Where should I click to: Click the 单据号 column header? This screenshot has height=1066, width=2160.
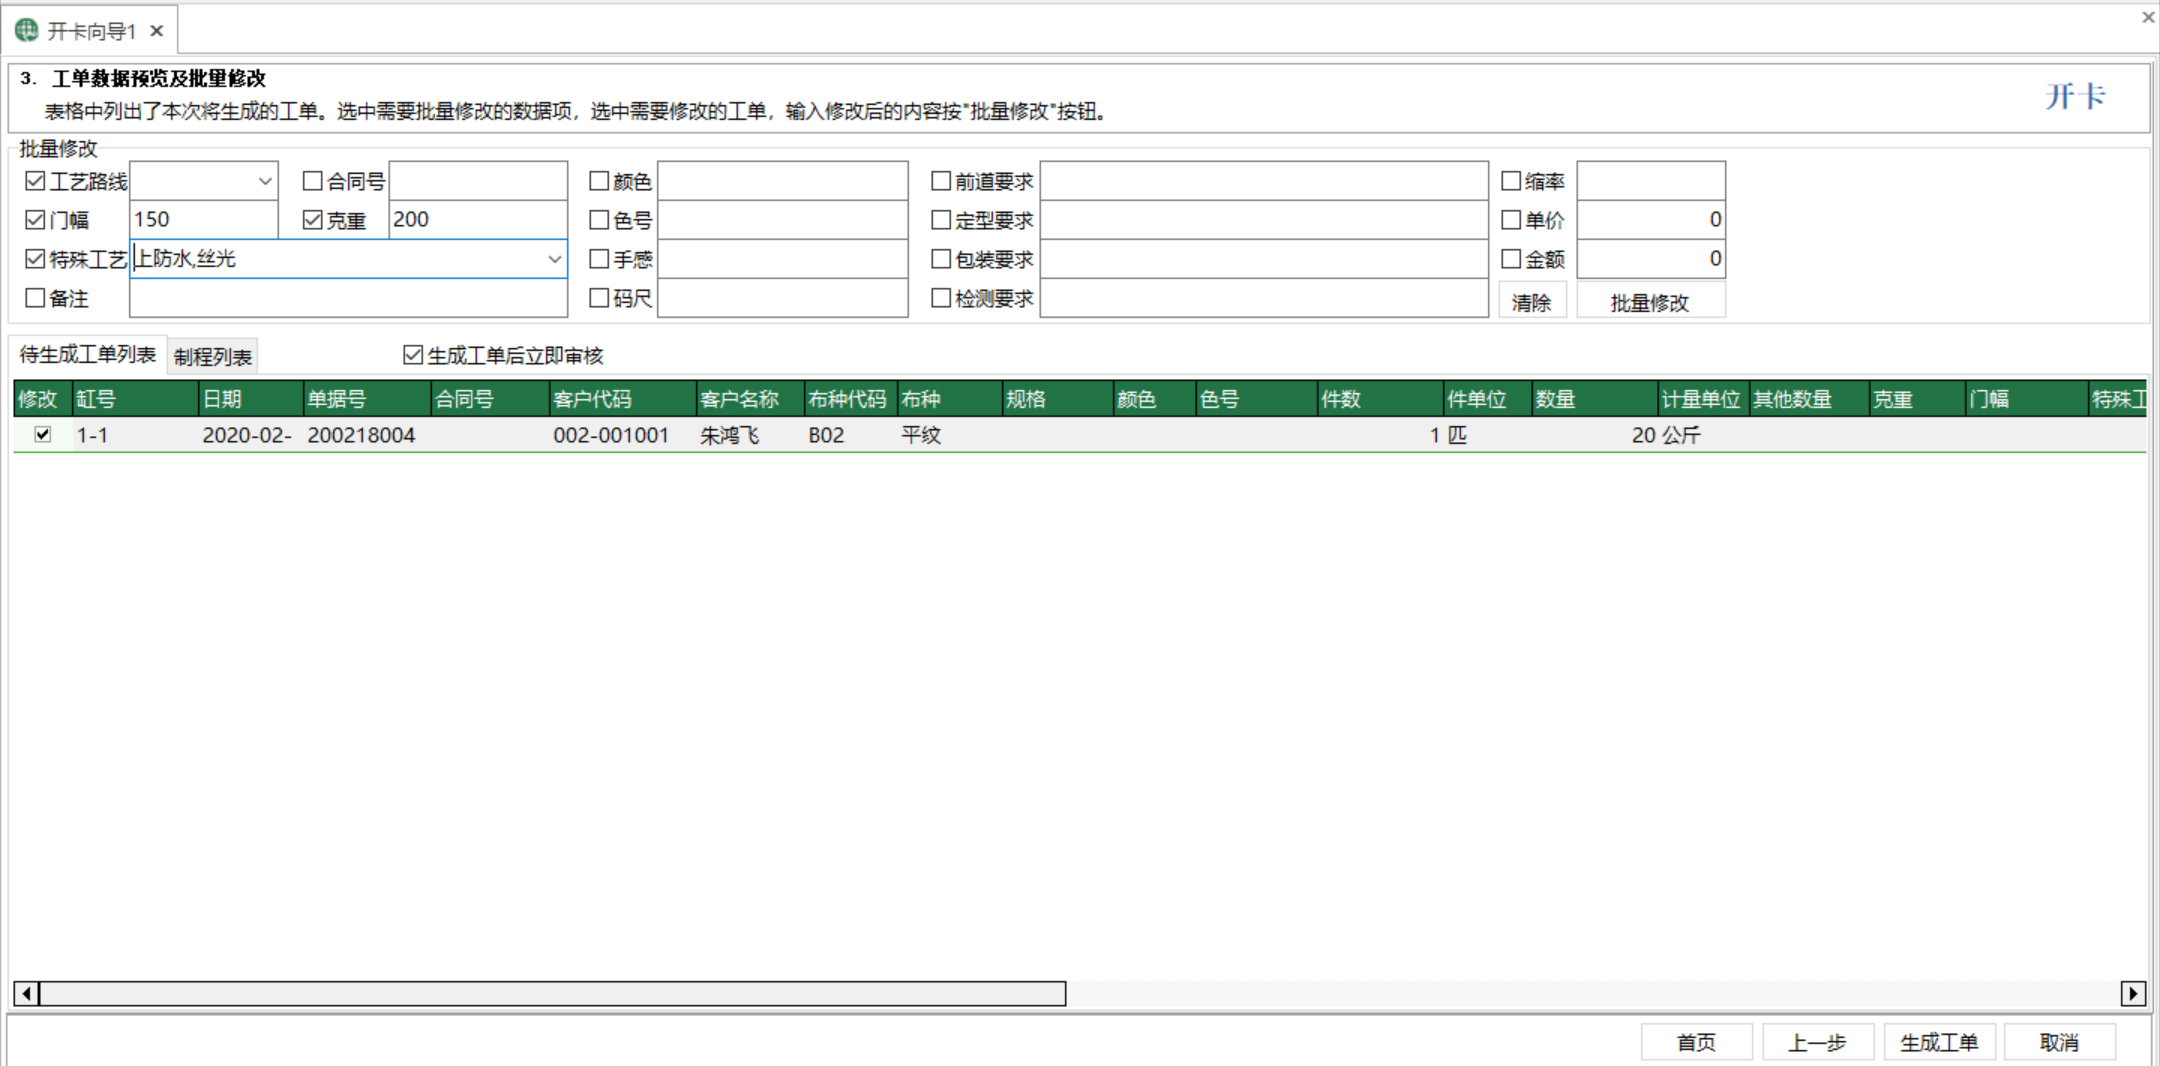[x=367, y=399]
